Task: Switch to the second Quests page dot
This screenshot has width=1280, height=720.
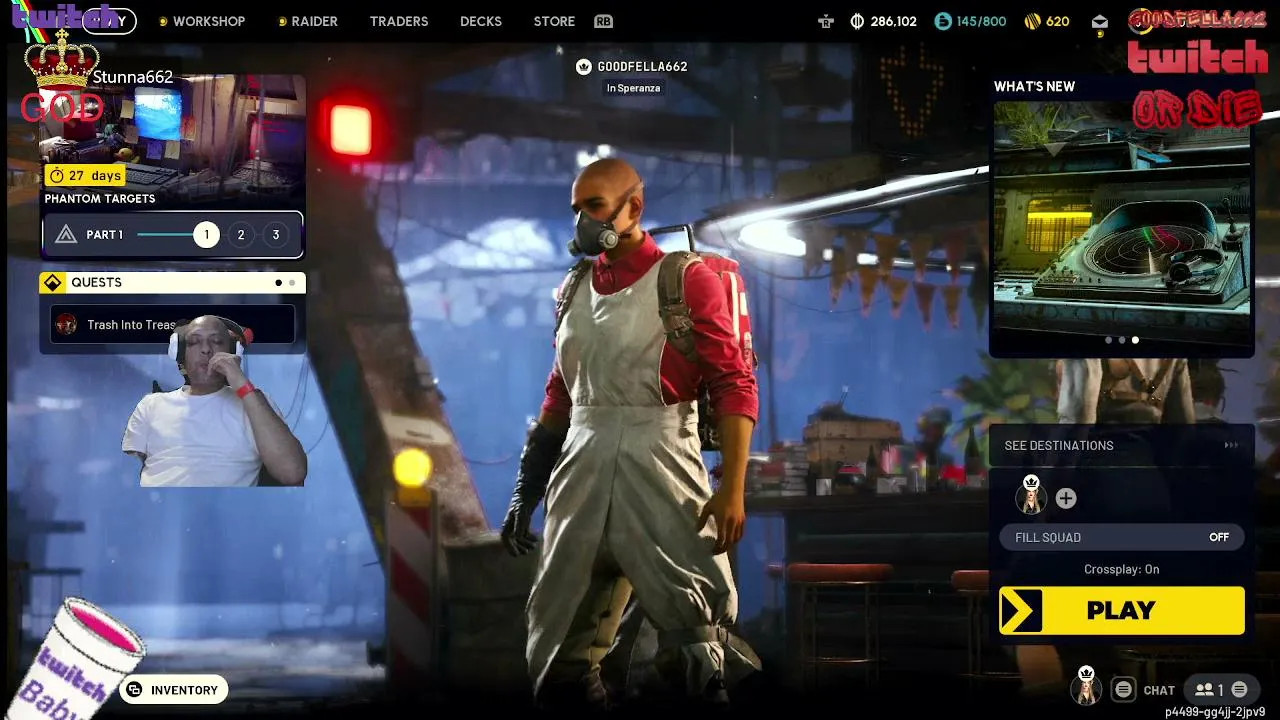Action: [292, 283]
